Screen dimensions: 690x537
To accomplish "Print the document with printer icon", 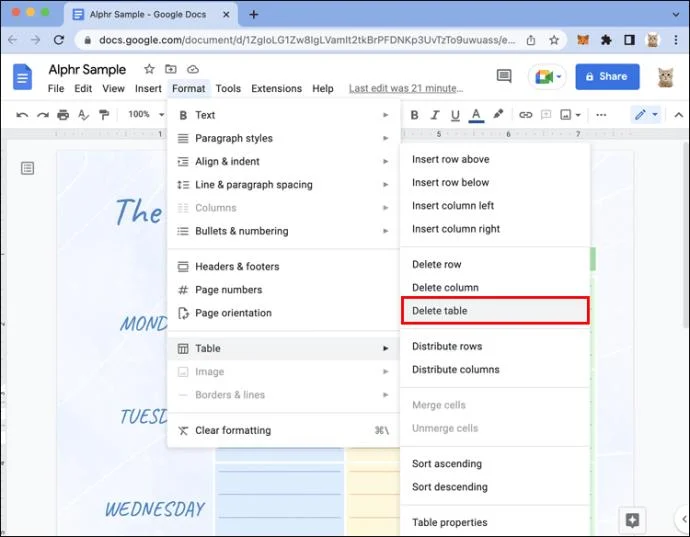I will coord(63,115).
